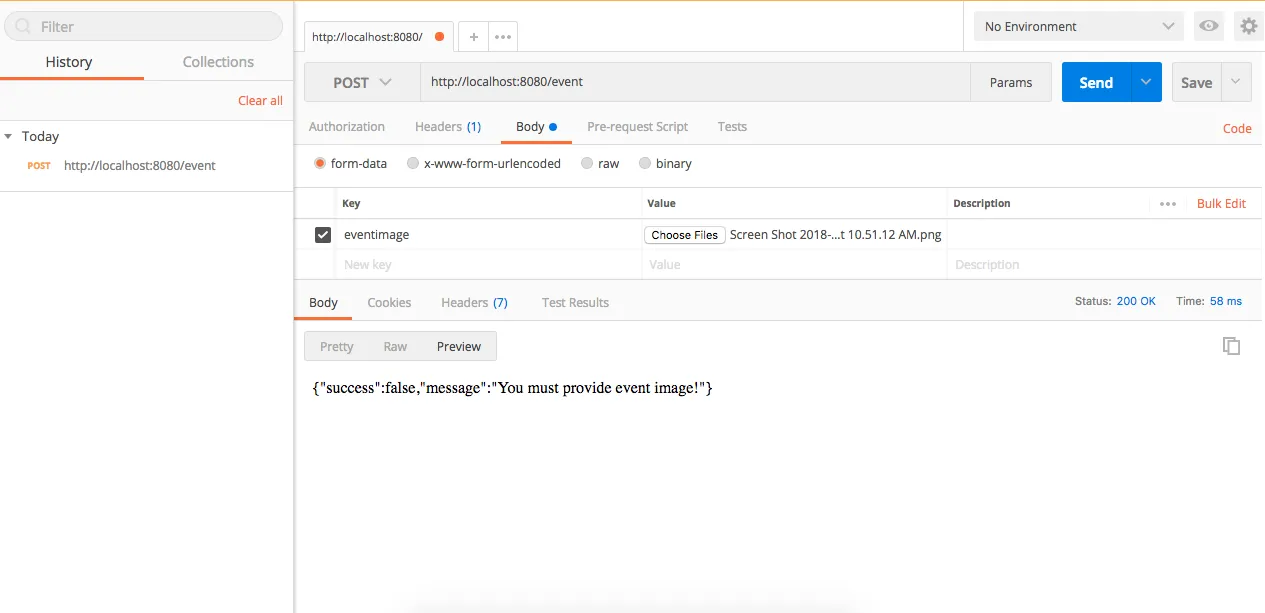Click the unsaved orange dot on request tab
Image resolution: width=1265 pixels, height=613 pixels.
click(440, 37)
